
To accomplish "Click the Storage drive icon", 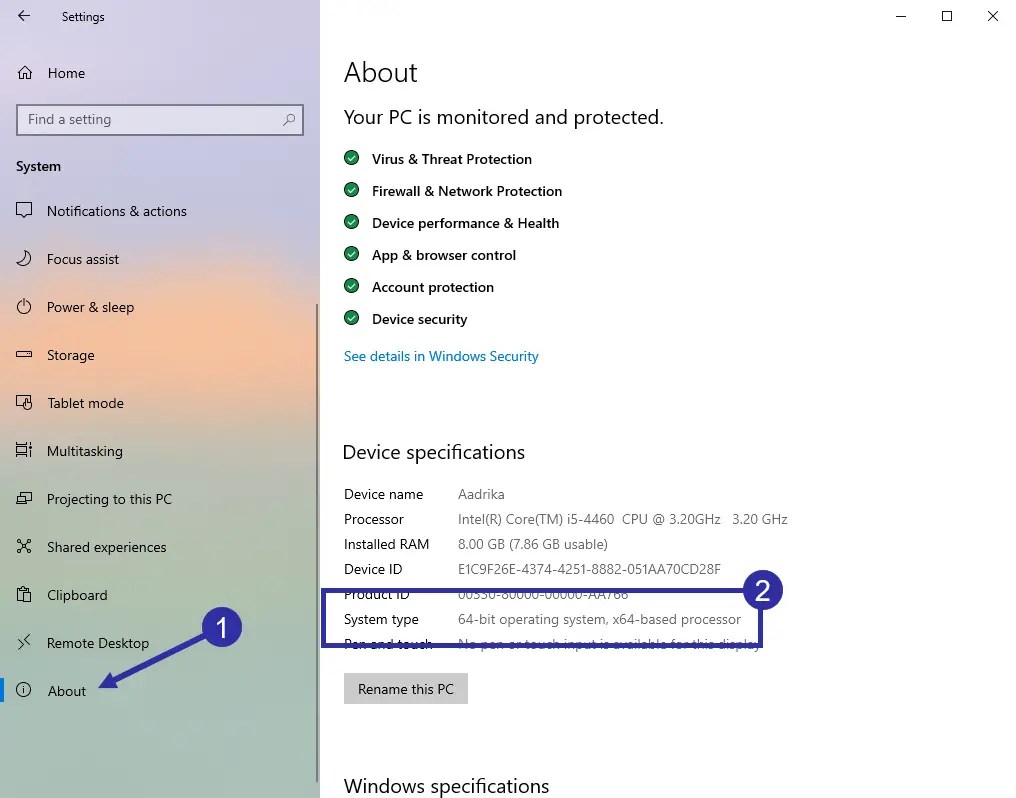I will [x=25, y=355].
